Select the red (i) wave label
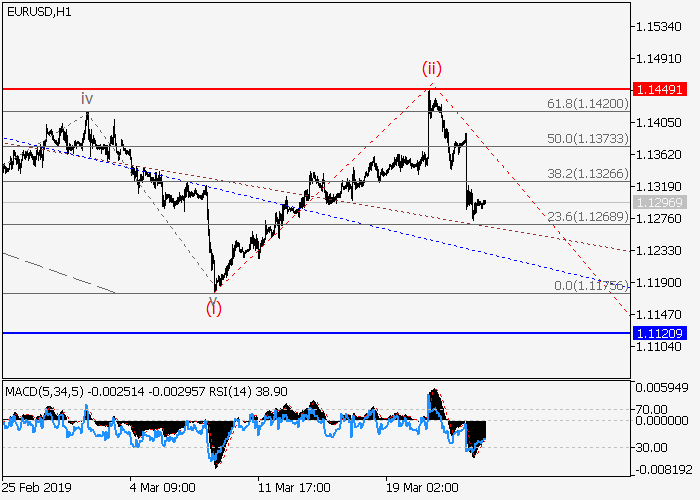The width and height of the screenshot is (700, 500). click(x=214, y=307)
